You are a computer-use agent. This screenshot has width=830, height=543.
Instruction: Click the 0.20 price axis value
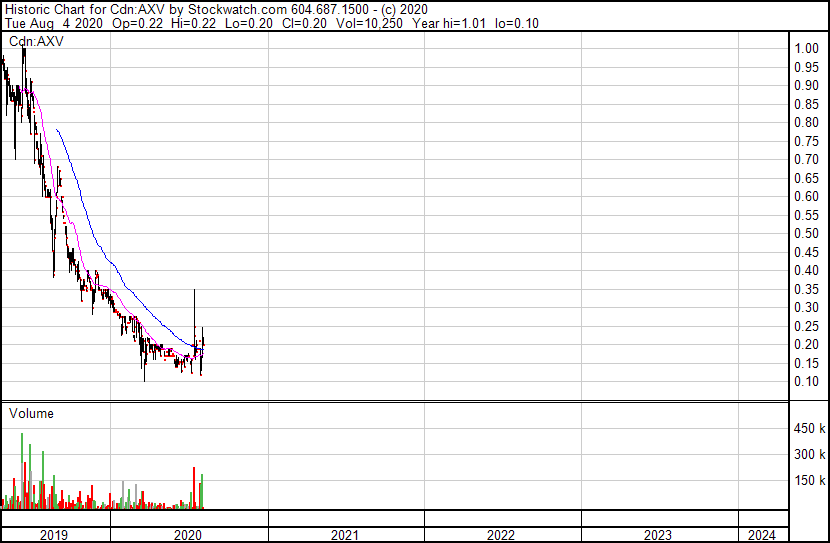click(807, 345)
